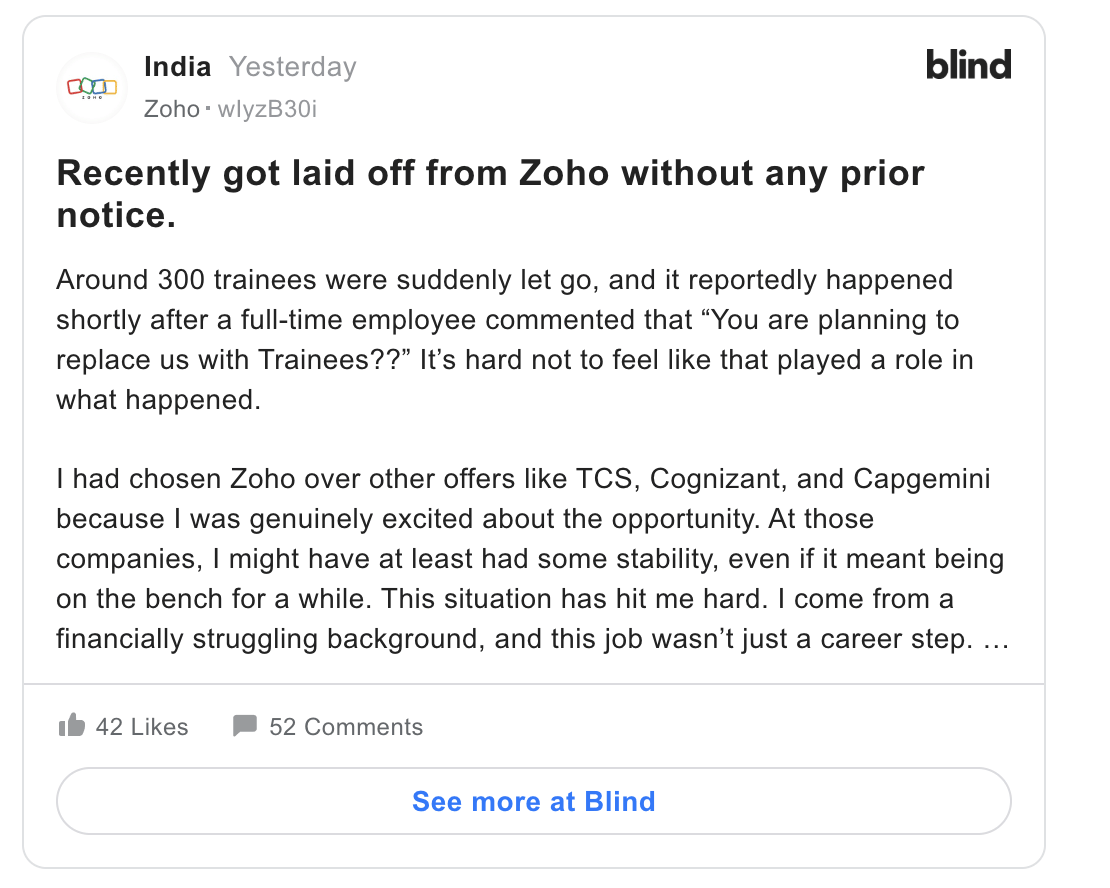Click the Zoho logo avatar
Screen dimensions: 1110x888
point(92,87)
